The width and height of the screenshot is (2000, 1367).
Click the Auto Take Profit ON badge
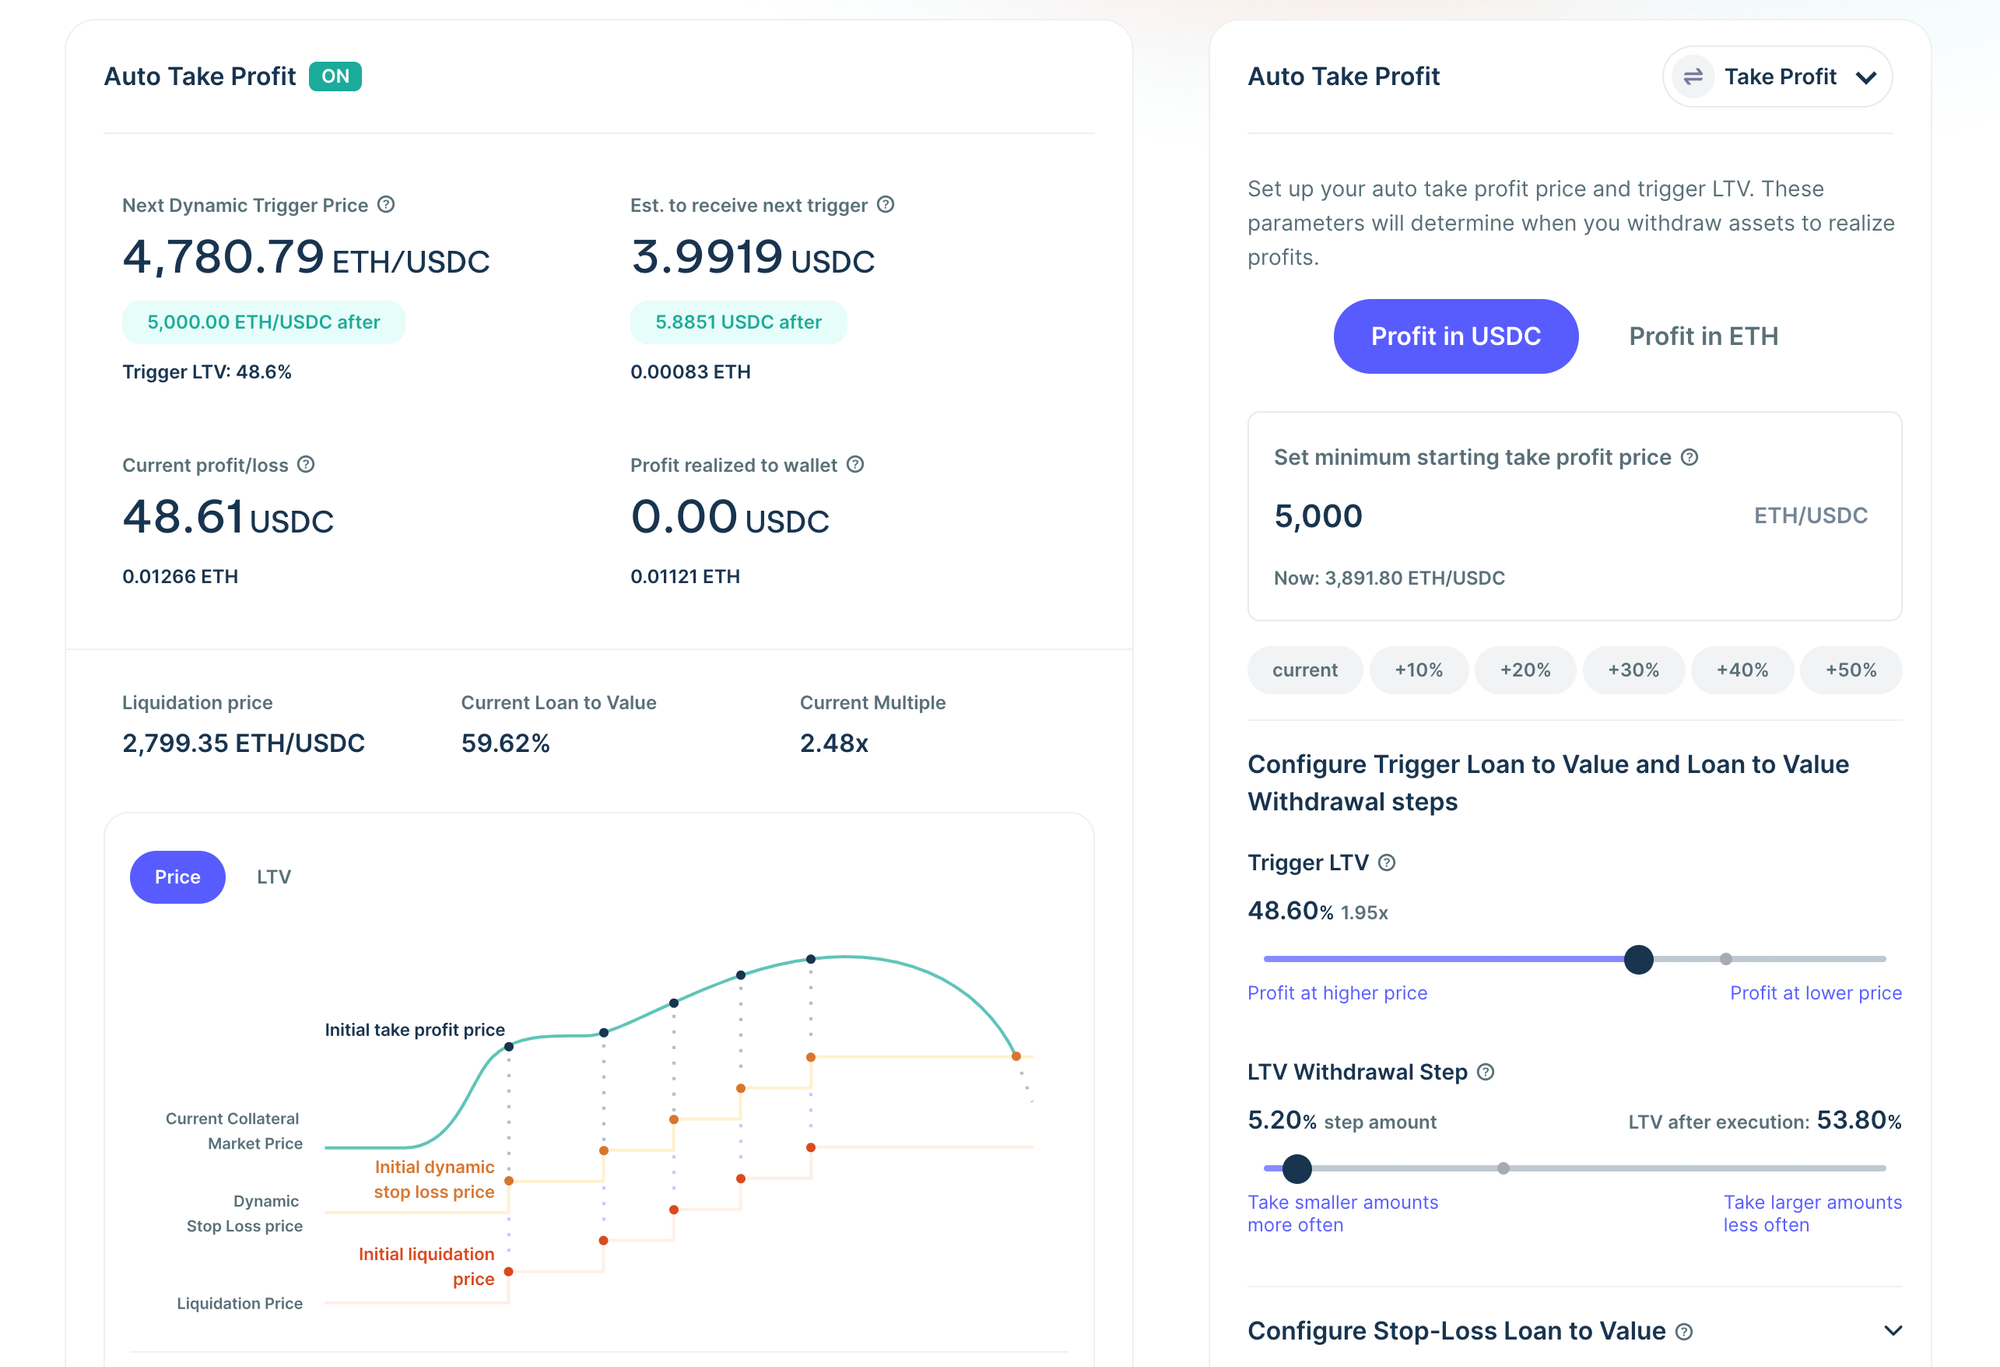pyautogui.click(x=335, y=76)
